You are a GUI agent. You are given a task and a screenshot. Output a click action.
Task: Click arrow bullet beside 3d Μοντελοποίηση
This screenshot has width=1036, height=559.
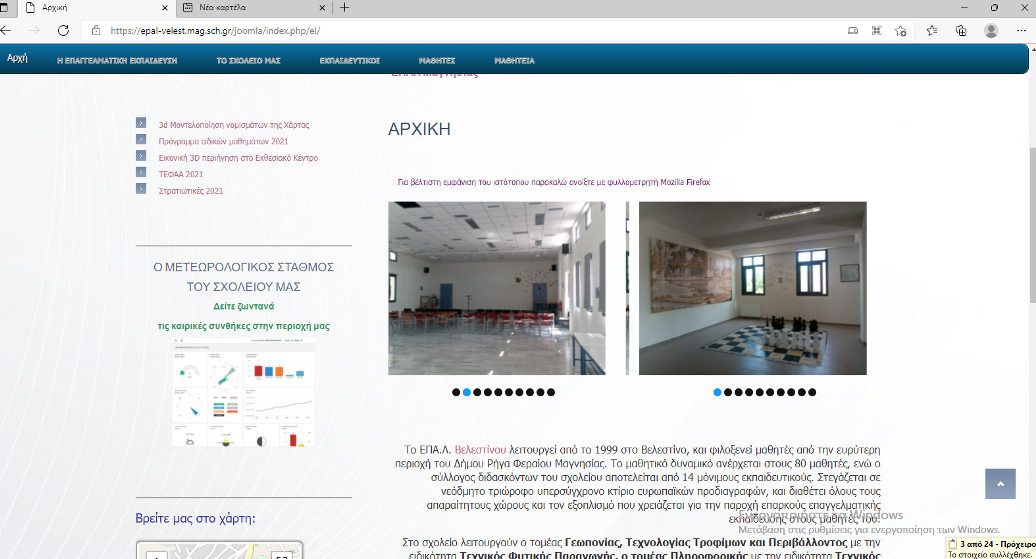141,122
